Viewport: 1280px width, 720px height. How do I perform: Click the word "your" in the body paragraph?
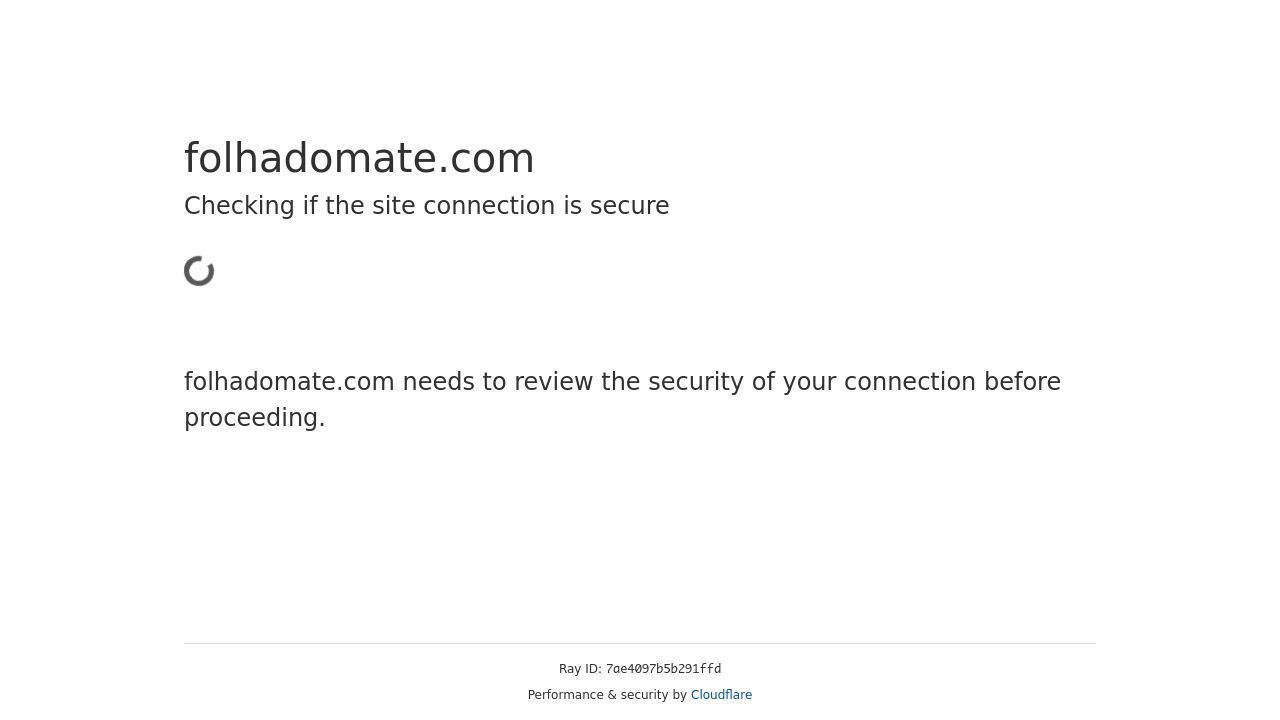point(809,382)
